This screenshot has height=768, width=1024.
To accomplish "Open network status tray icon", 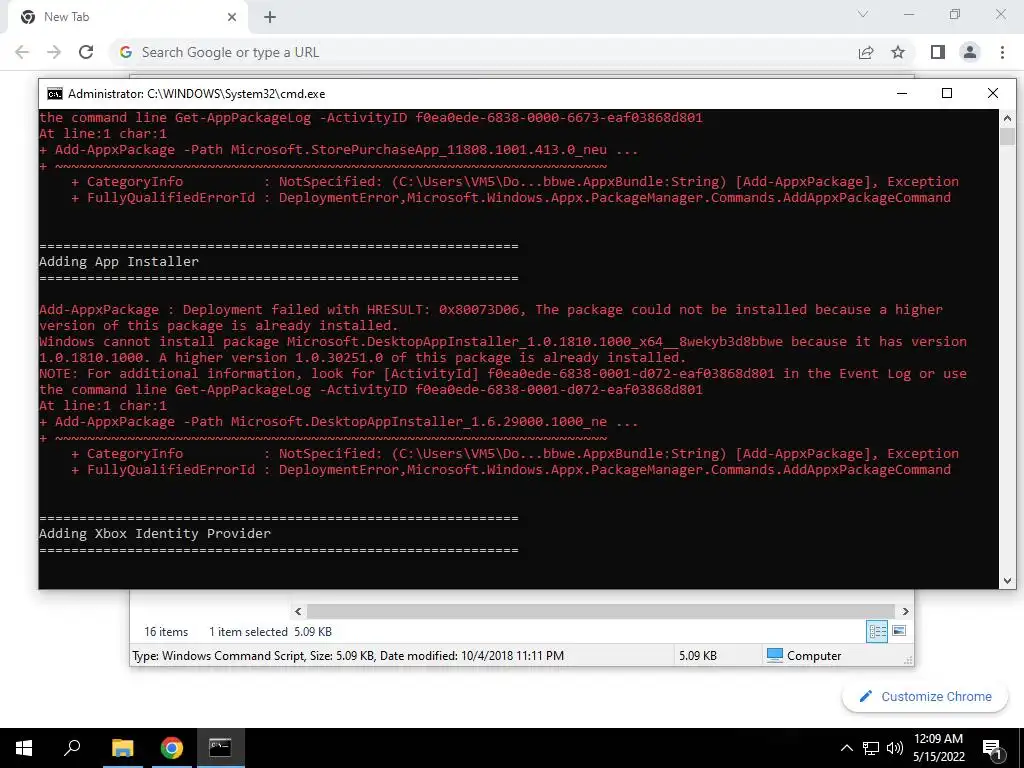I will coord(871,748).
